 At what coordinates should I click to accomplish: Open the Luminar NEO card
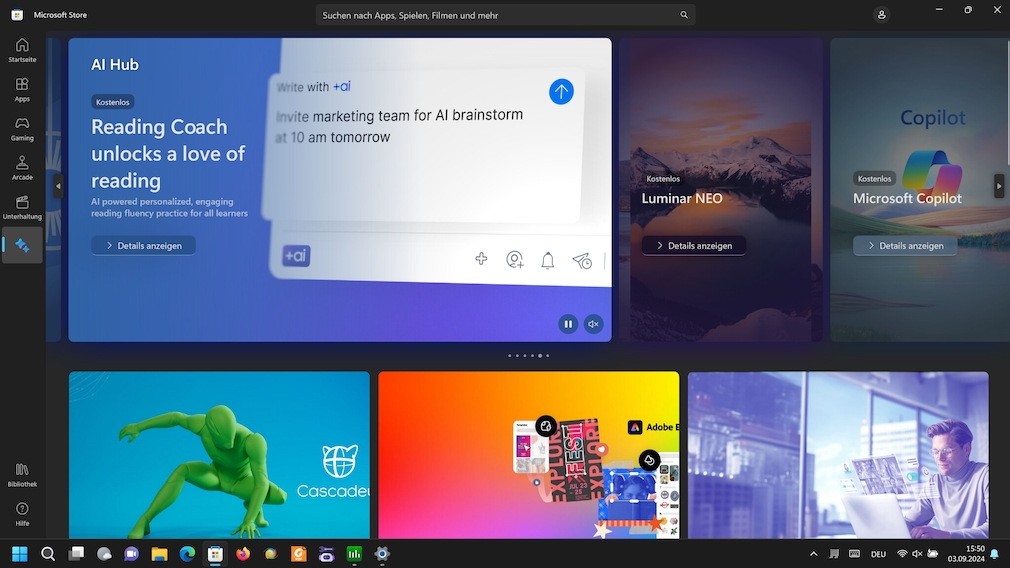point(721,190)
